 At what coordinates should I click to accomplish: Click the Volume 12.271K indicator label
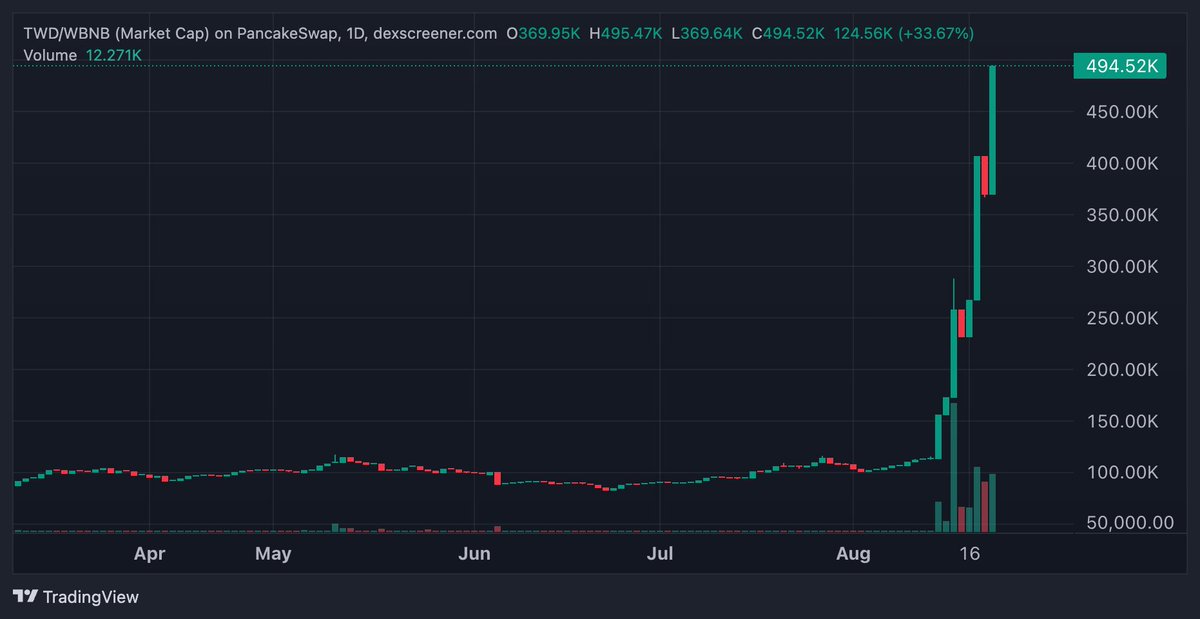click(82, 55)
